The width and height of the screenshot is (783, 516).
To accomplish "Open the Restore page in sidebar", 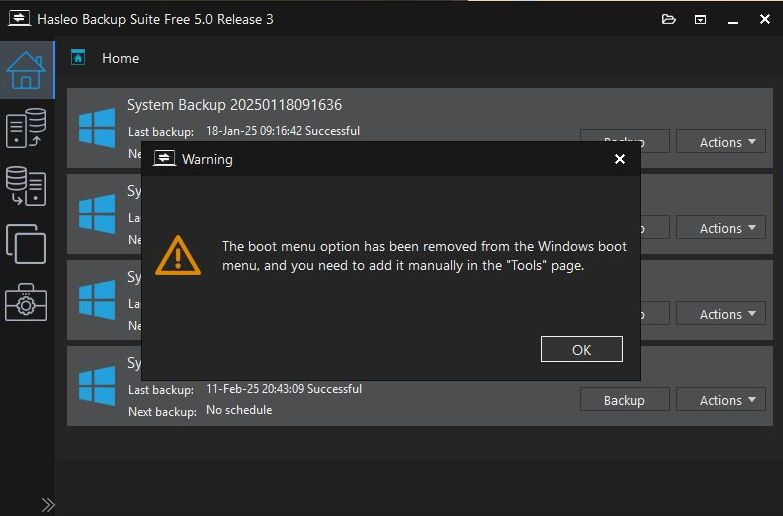I will point(26,186).
